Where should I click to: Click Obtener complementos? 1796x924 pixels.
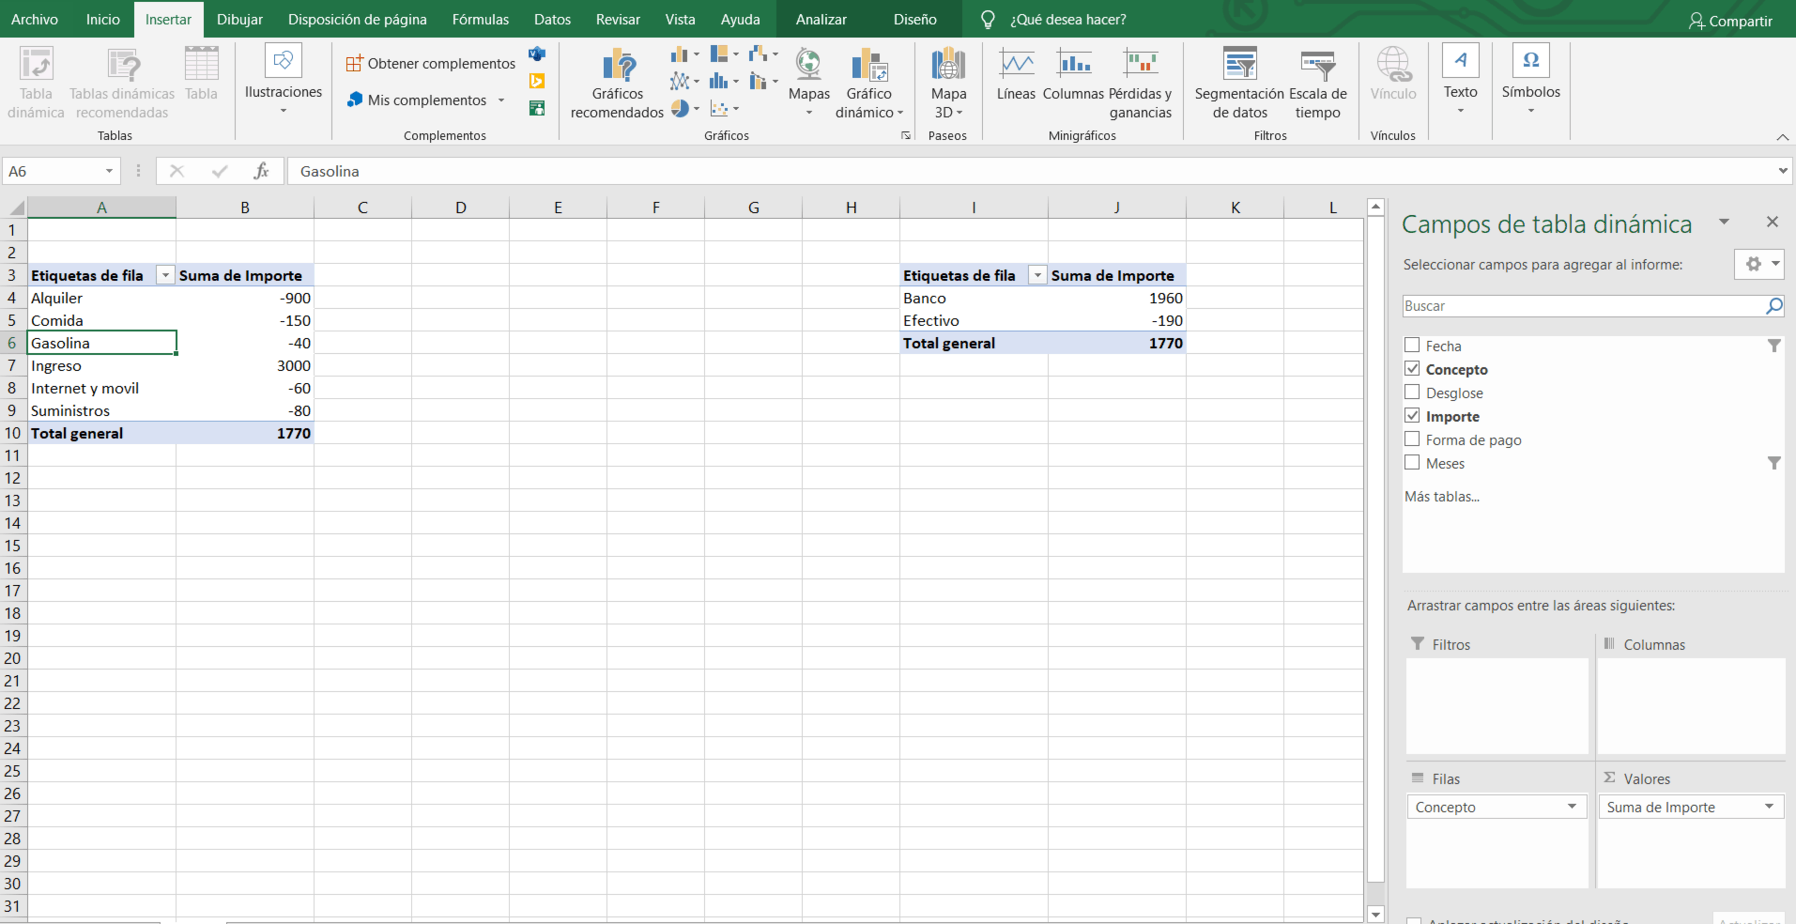(431, 63)
